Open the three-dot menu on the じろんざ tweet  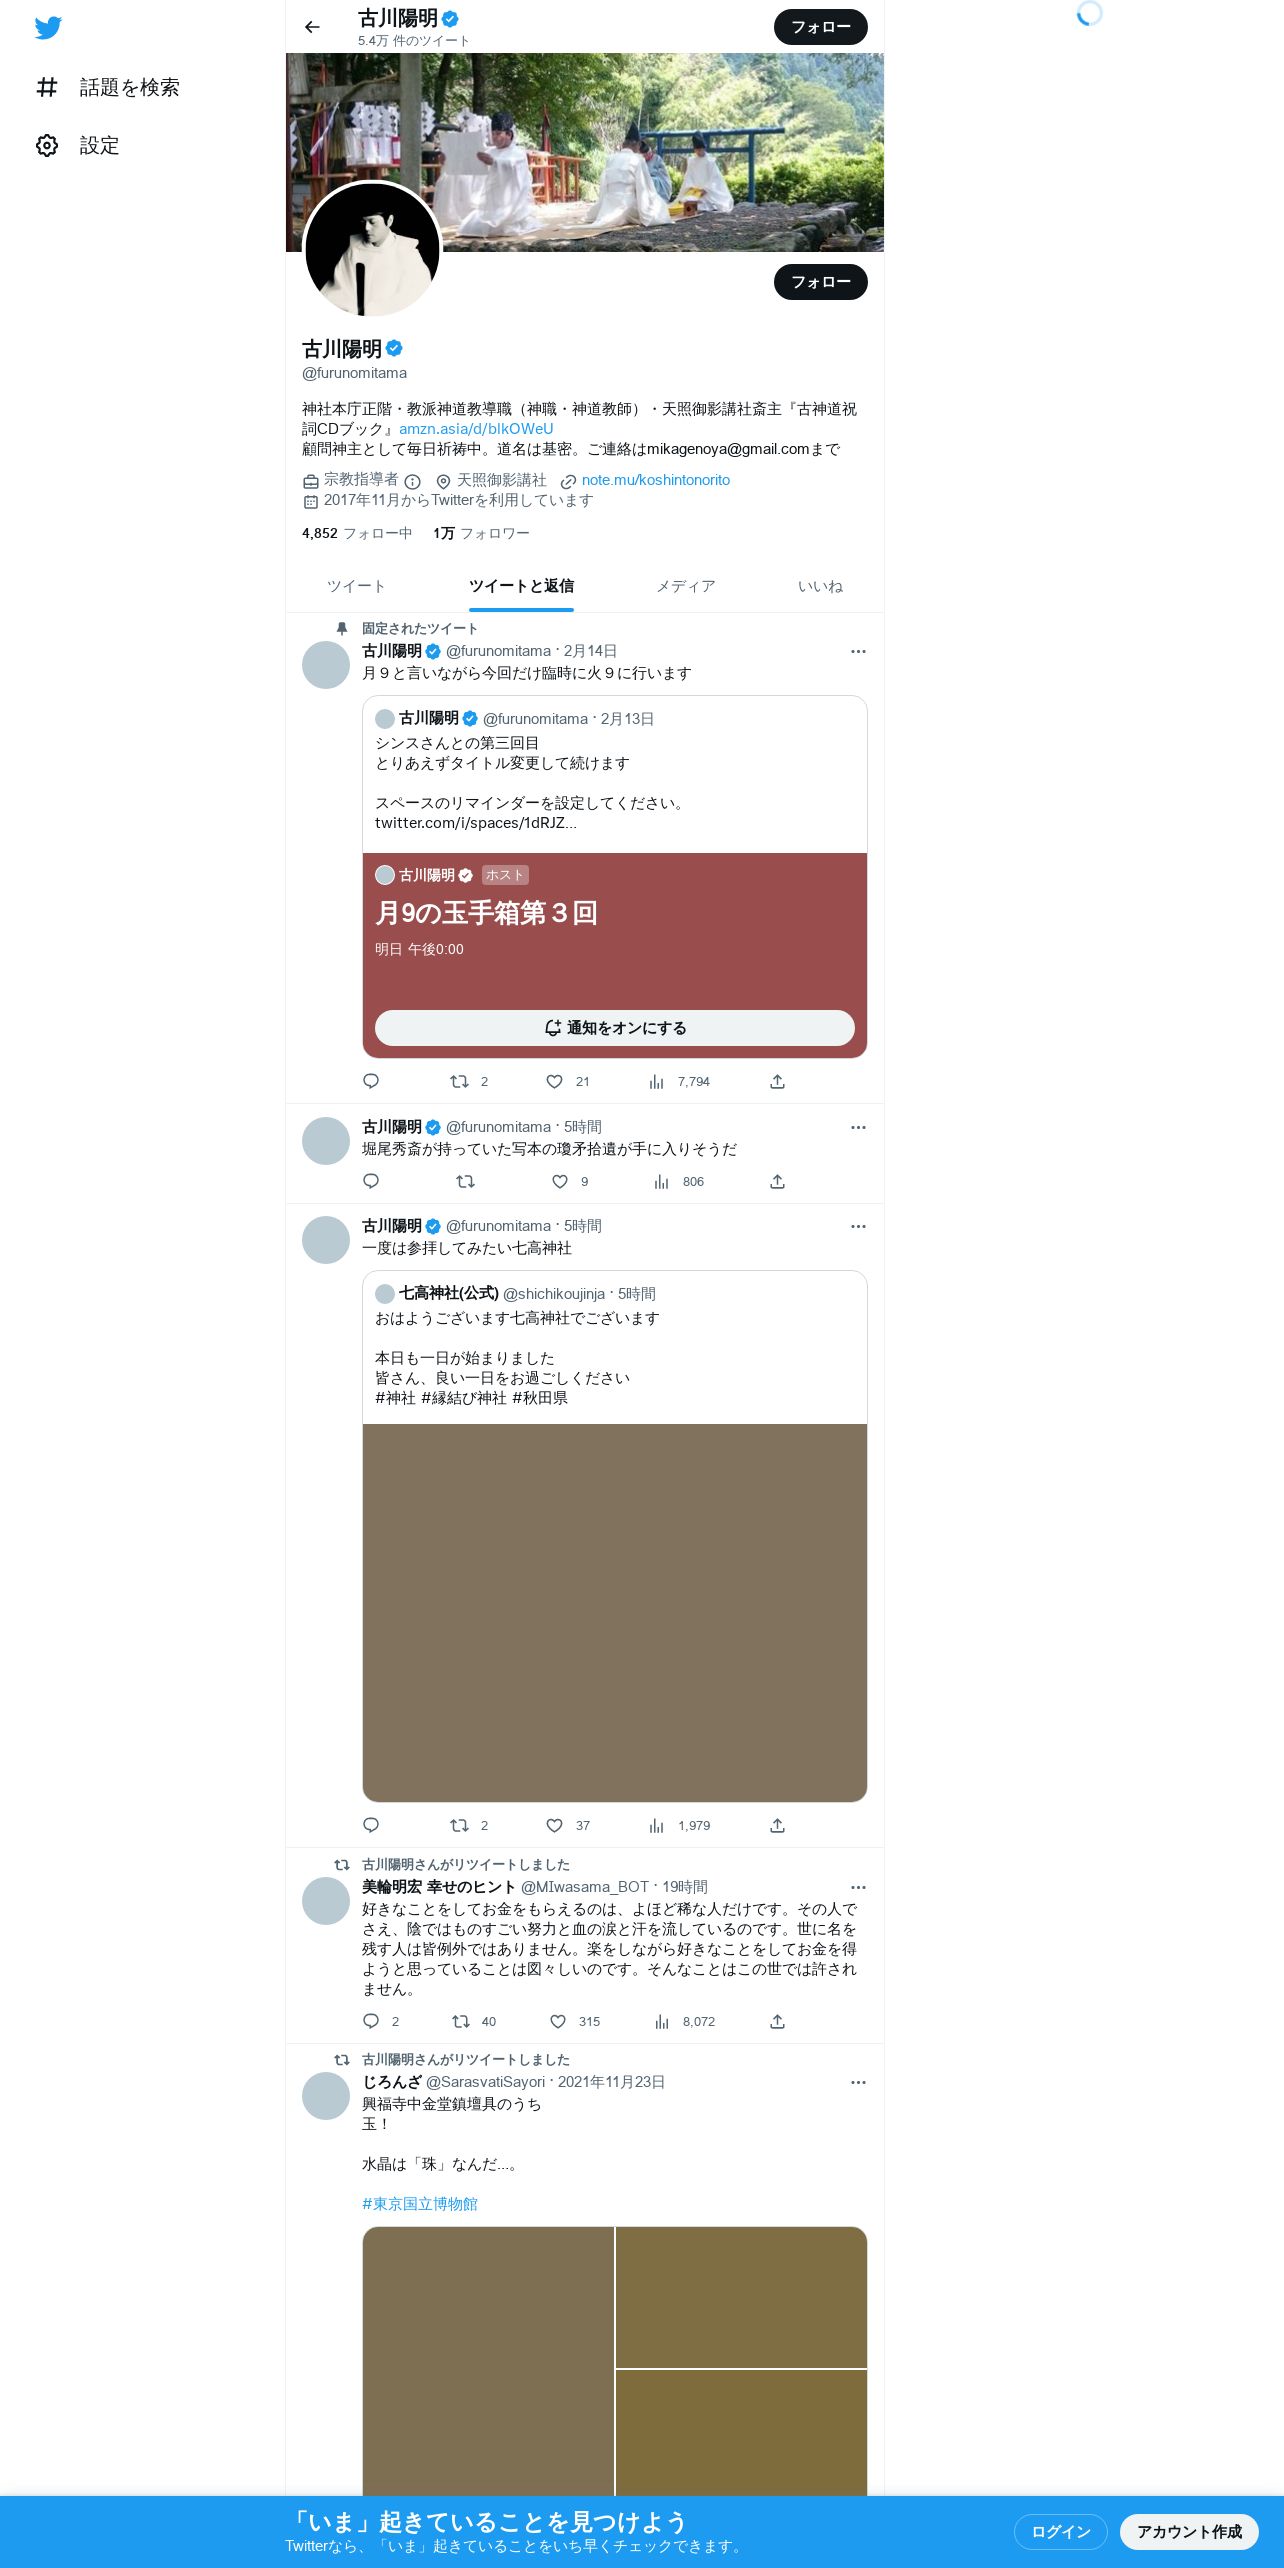(x=858, y=2082)
